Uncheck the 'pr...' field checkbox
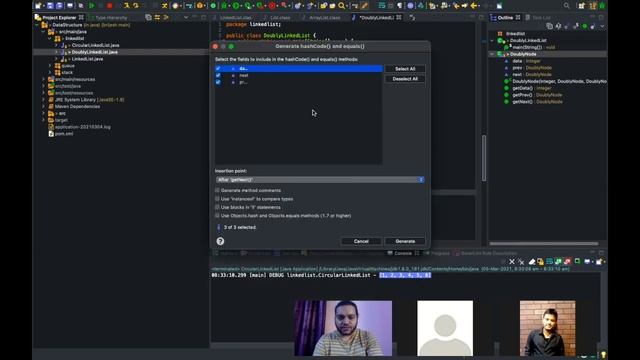This screenshot has width=640, height=360. [x=218, y=82]
